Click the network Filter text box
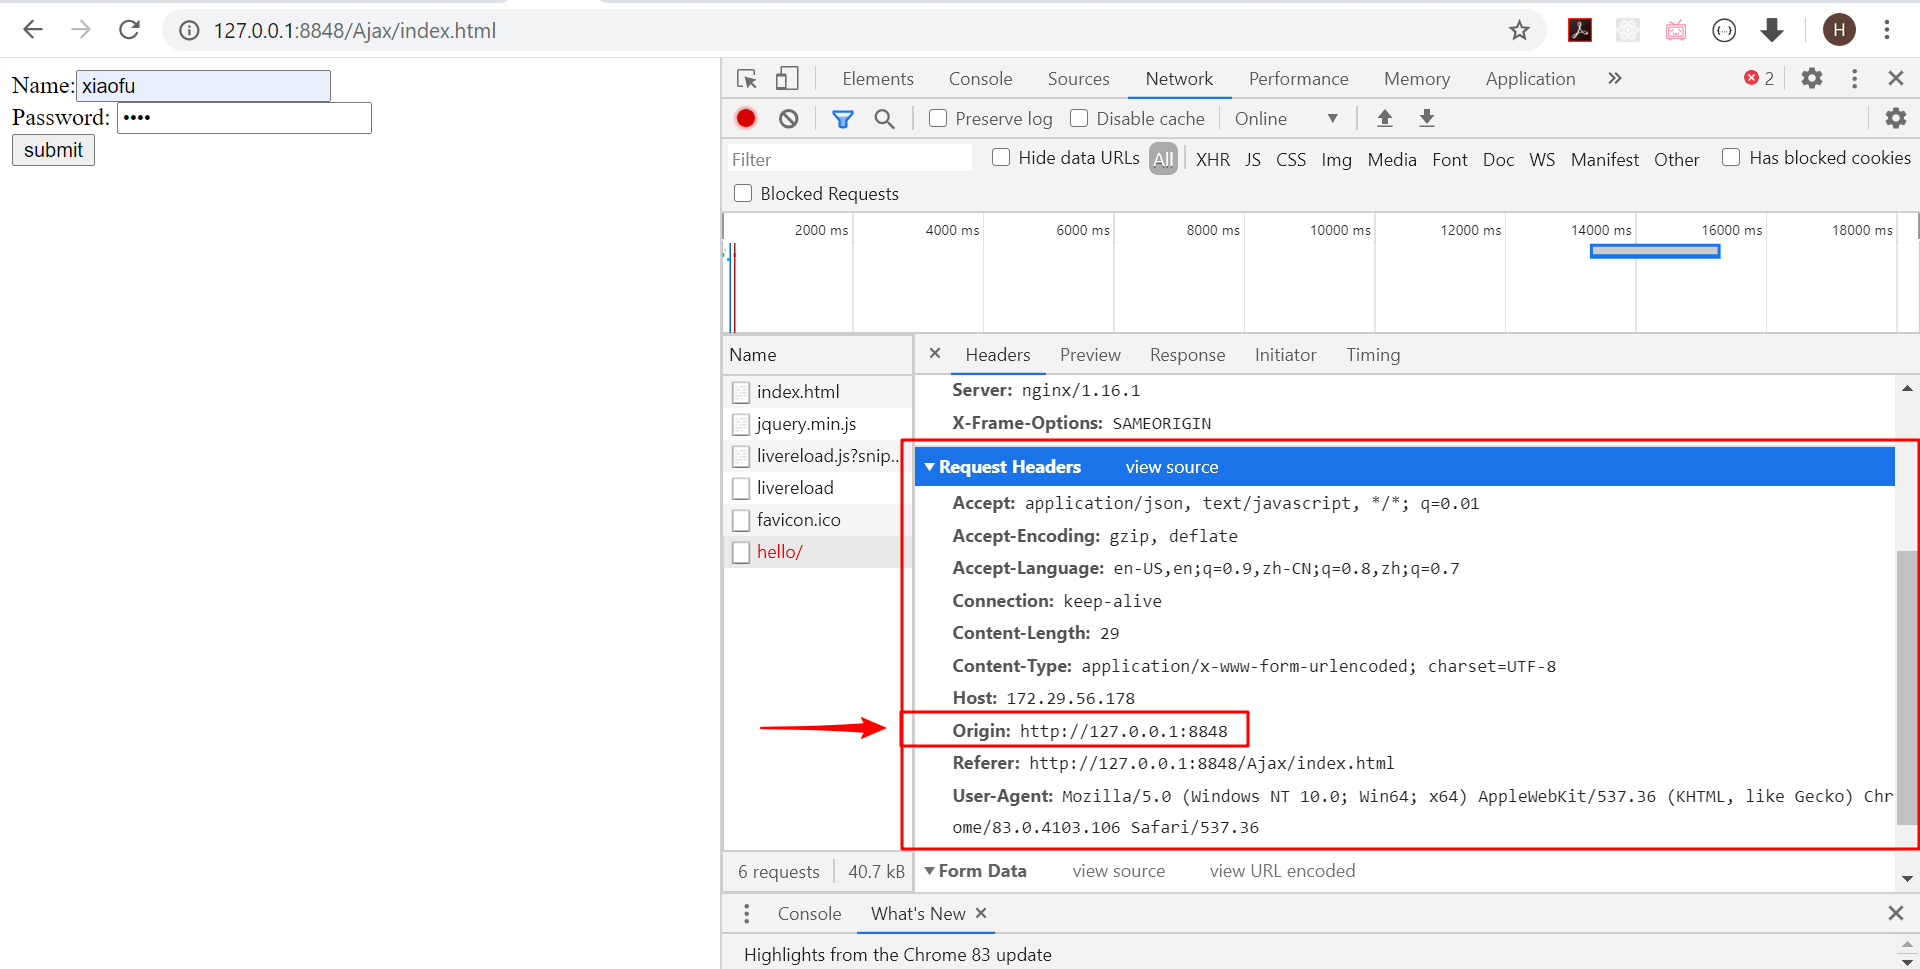The image size is (1920, 969). 848,159
